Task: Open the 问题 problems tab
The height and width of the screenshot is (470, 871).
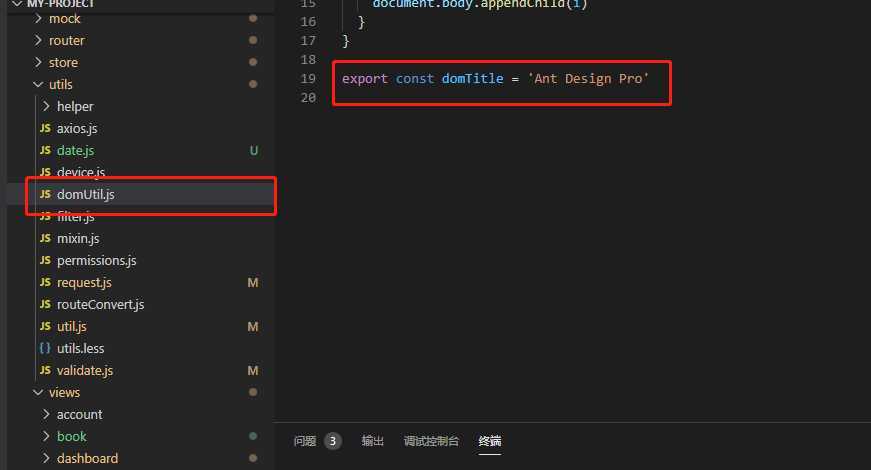Action: [x=305, y=441]
